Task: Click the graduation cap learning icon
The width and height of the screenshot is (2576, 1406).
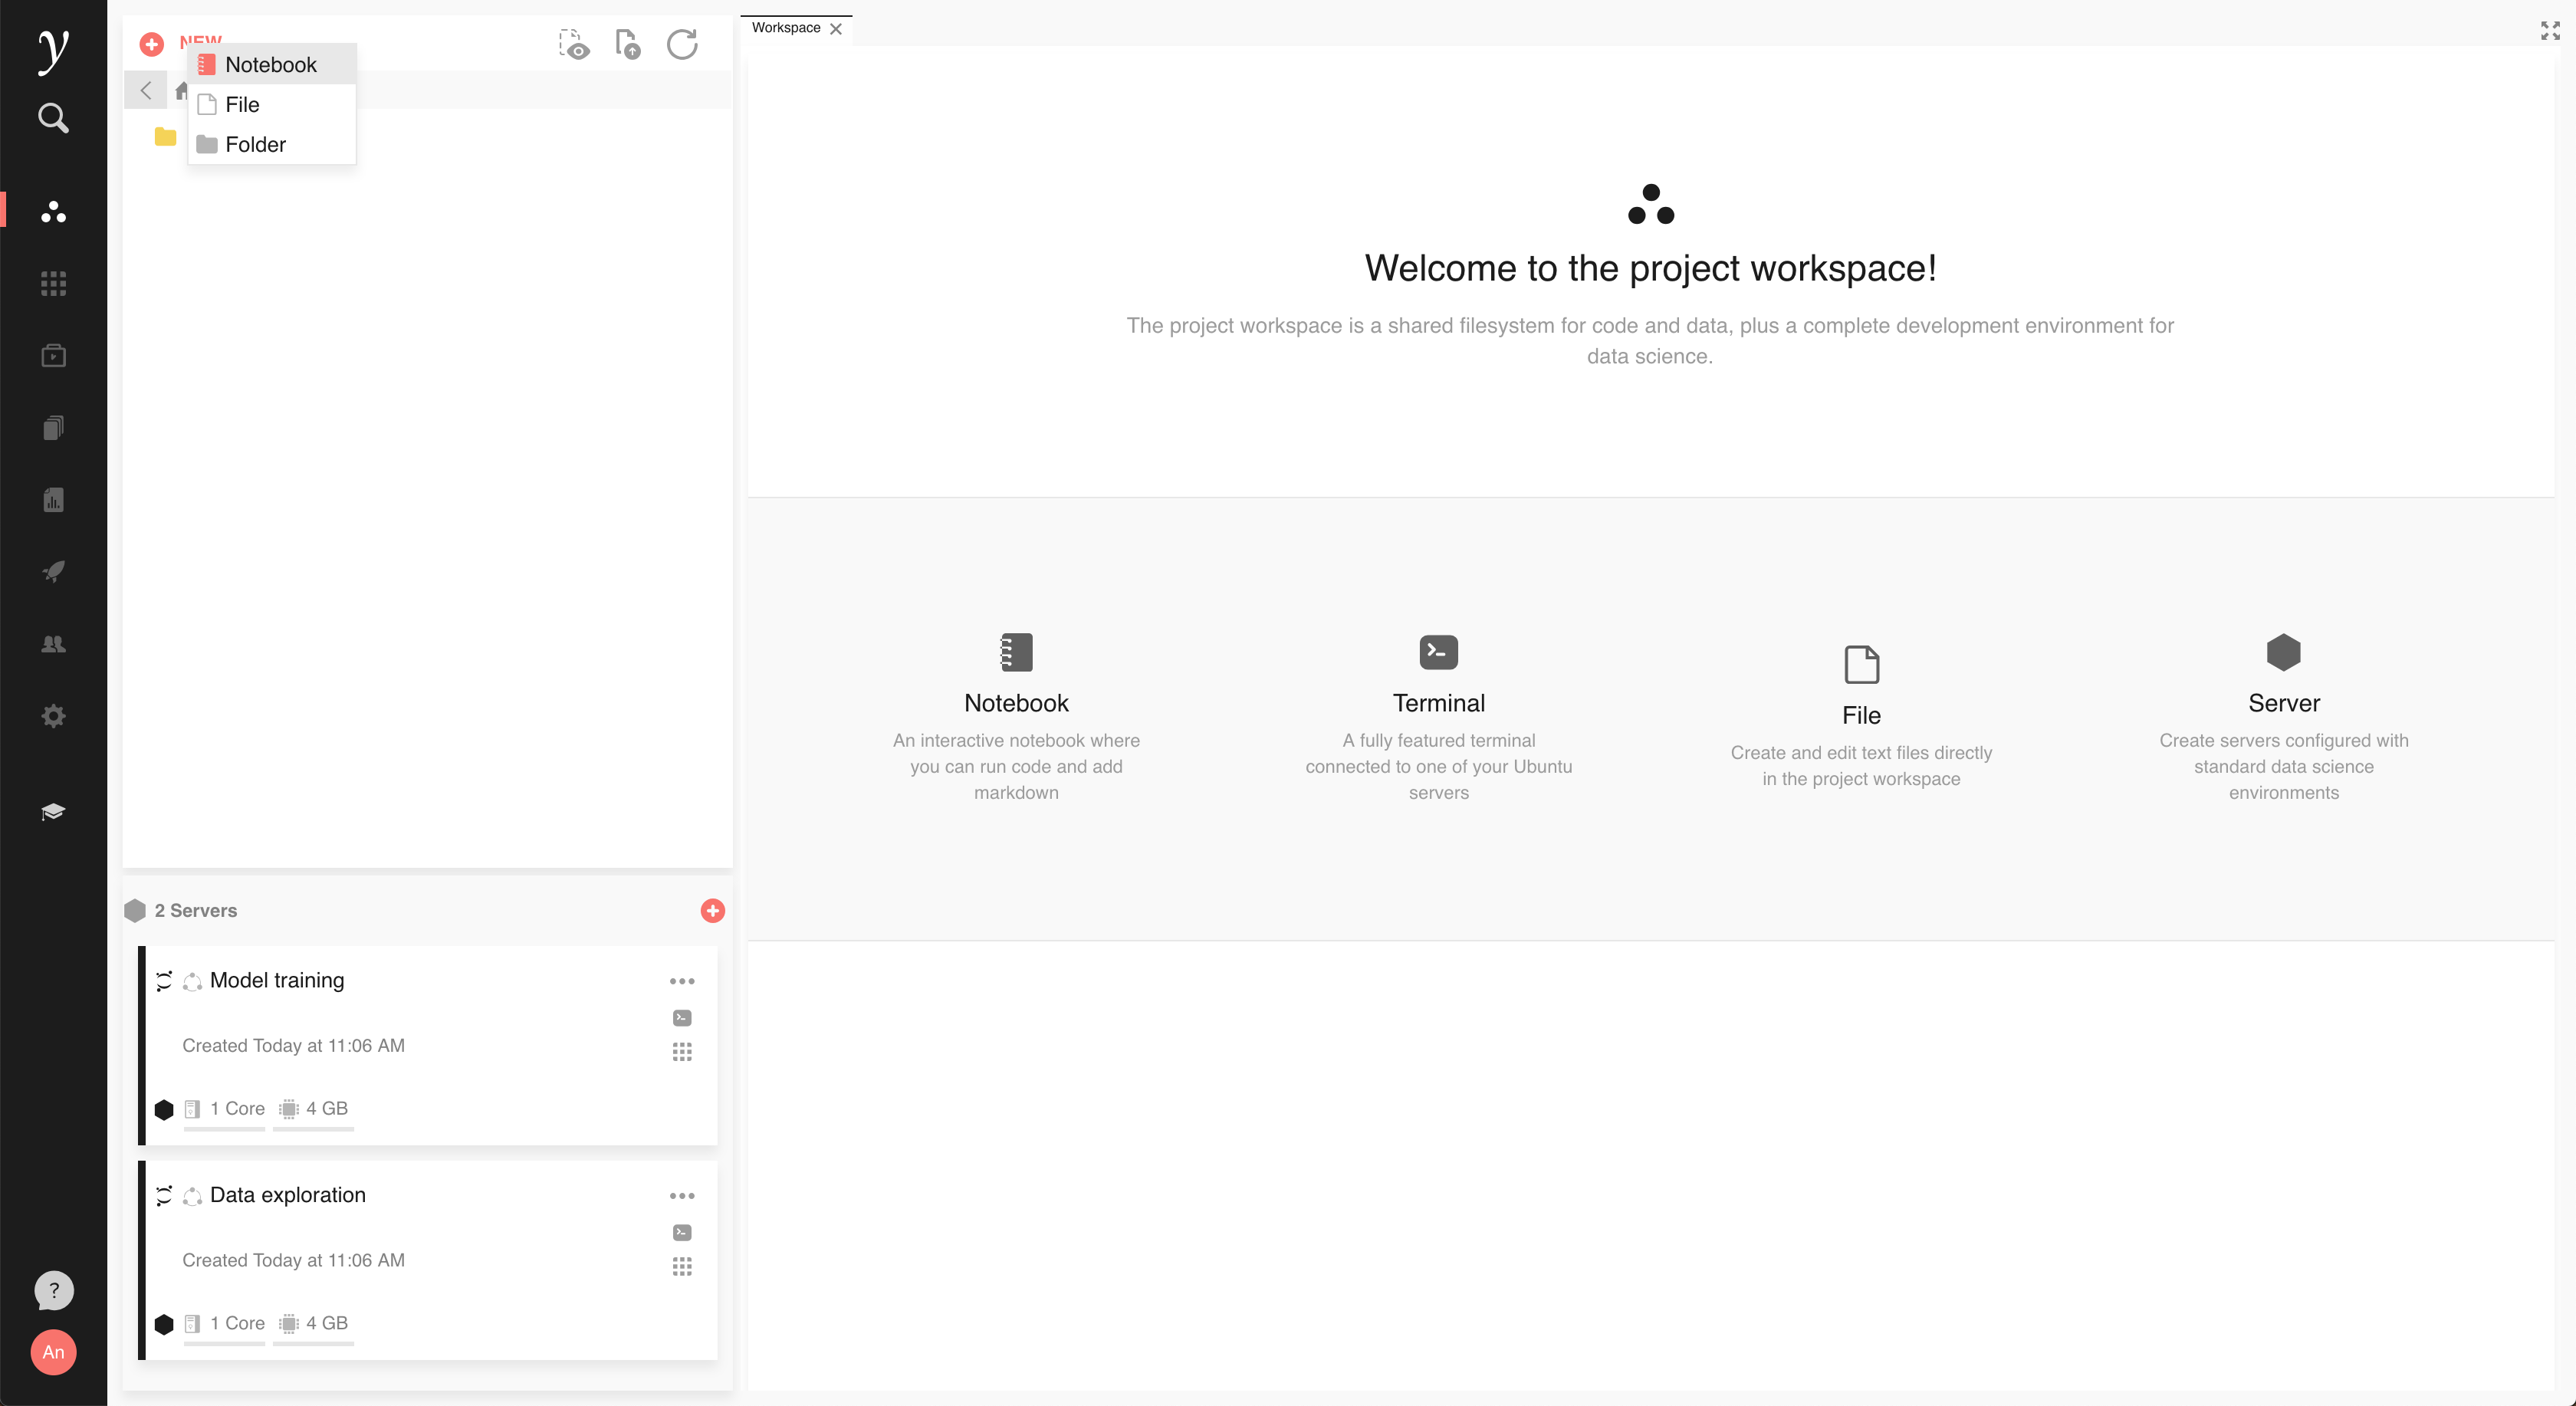Action: coord(53,811)
